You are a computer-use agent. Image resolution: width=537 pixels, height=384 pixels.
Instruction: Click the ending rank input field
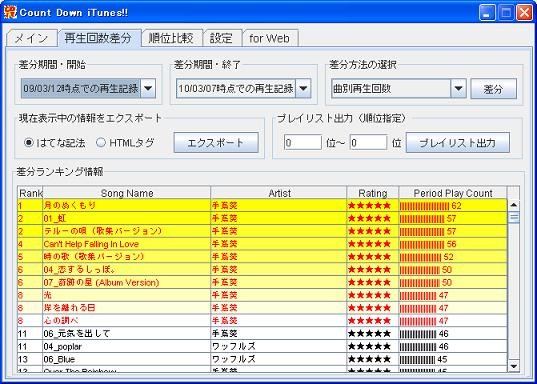369,142
